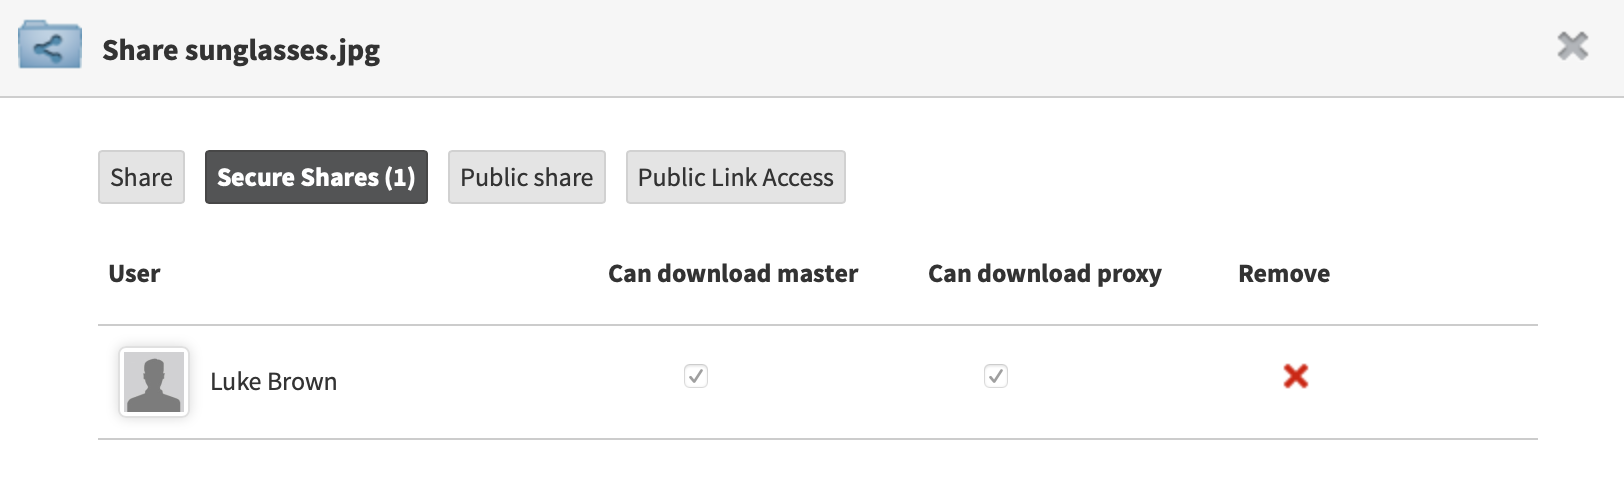Click the Share sunglasses.jpg dialog title
This screenshot has height=496, width=1624.
pos(241,50)
